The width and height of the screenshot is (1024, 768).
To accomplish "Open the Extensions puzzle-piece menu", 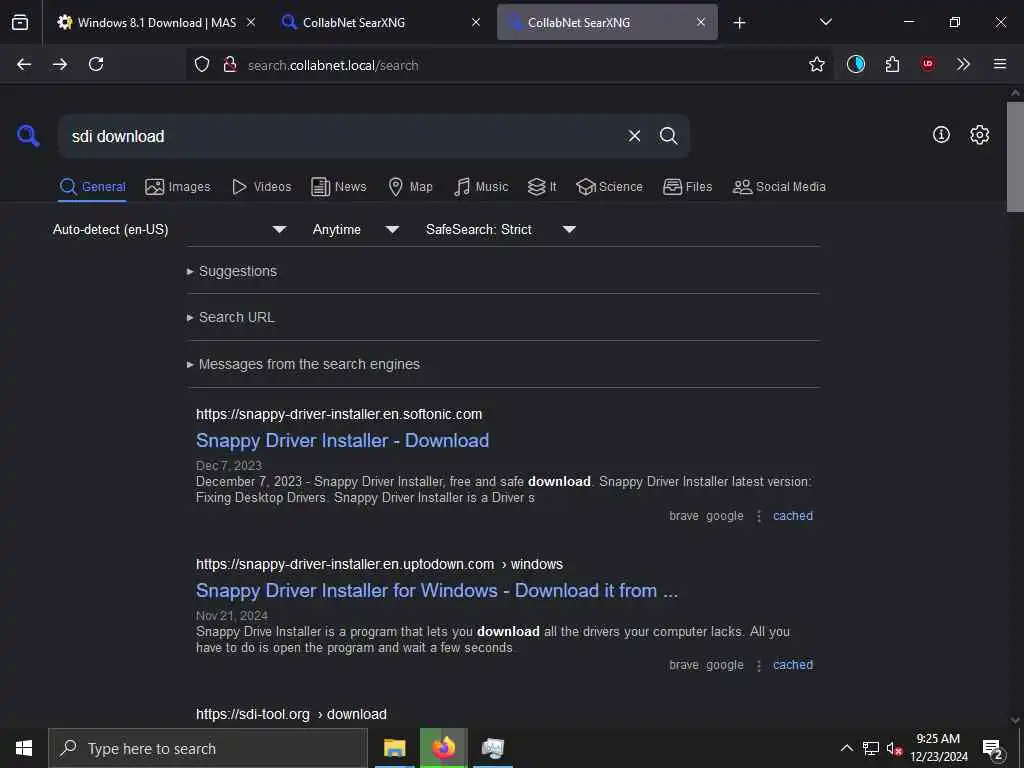I will click(892, 64).
